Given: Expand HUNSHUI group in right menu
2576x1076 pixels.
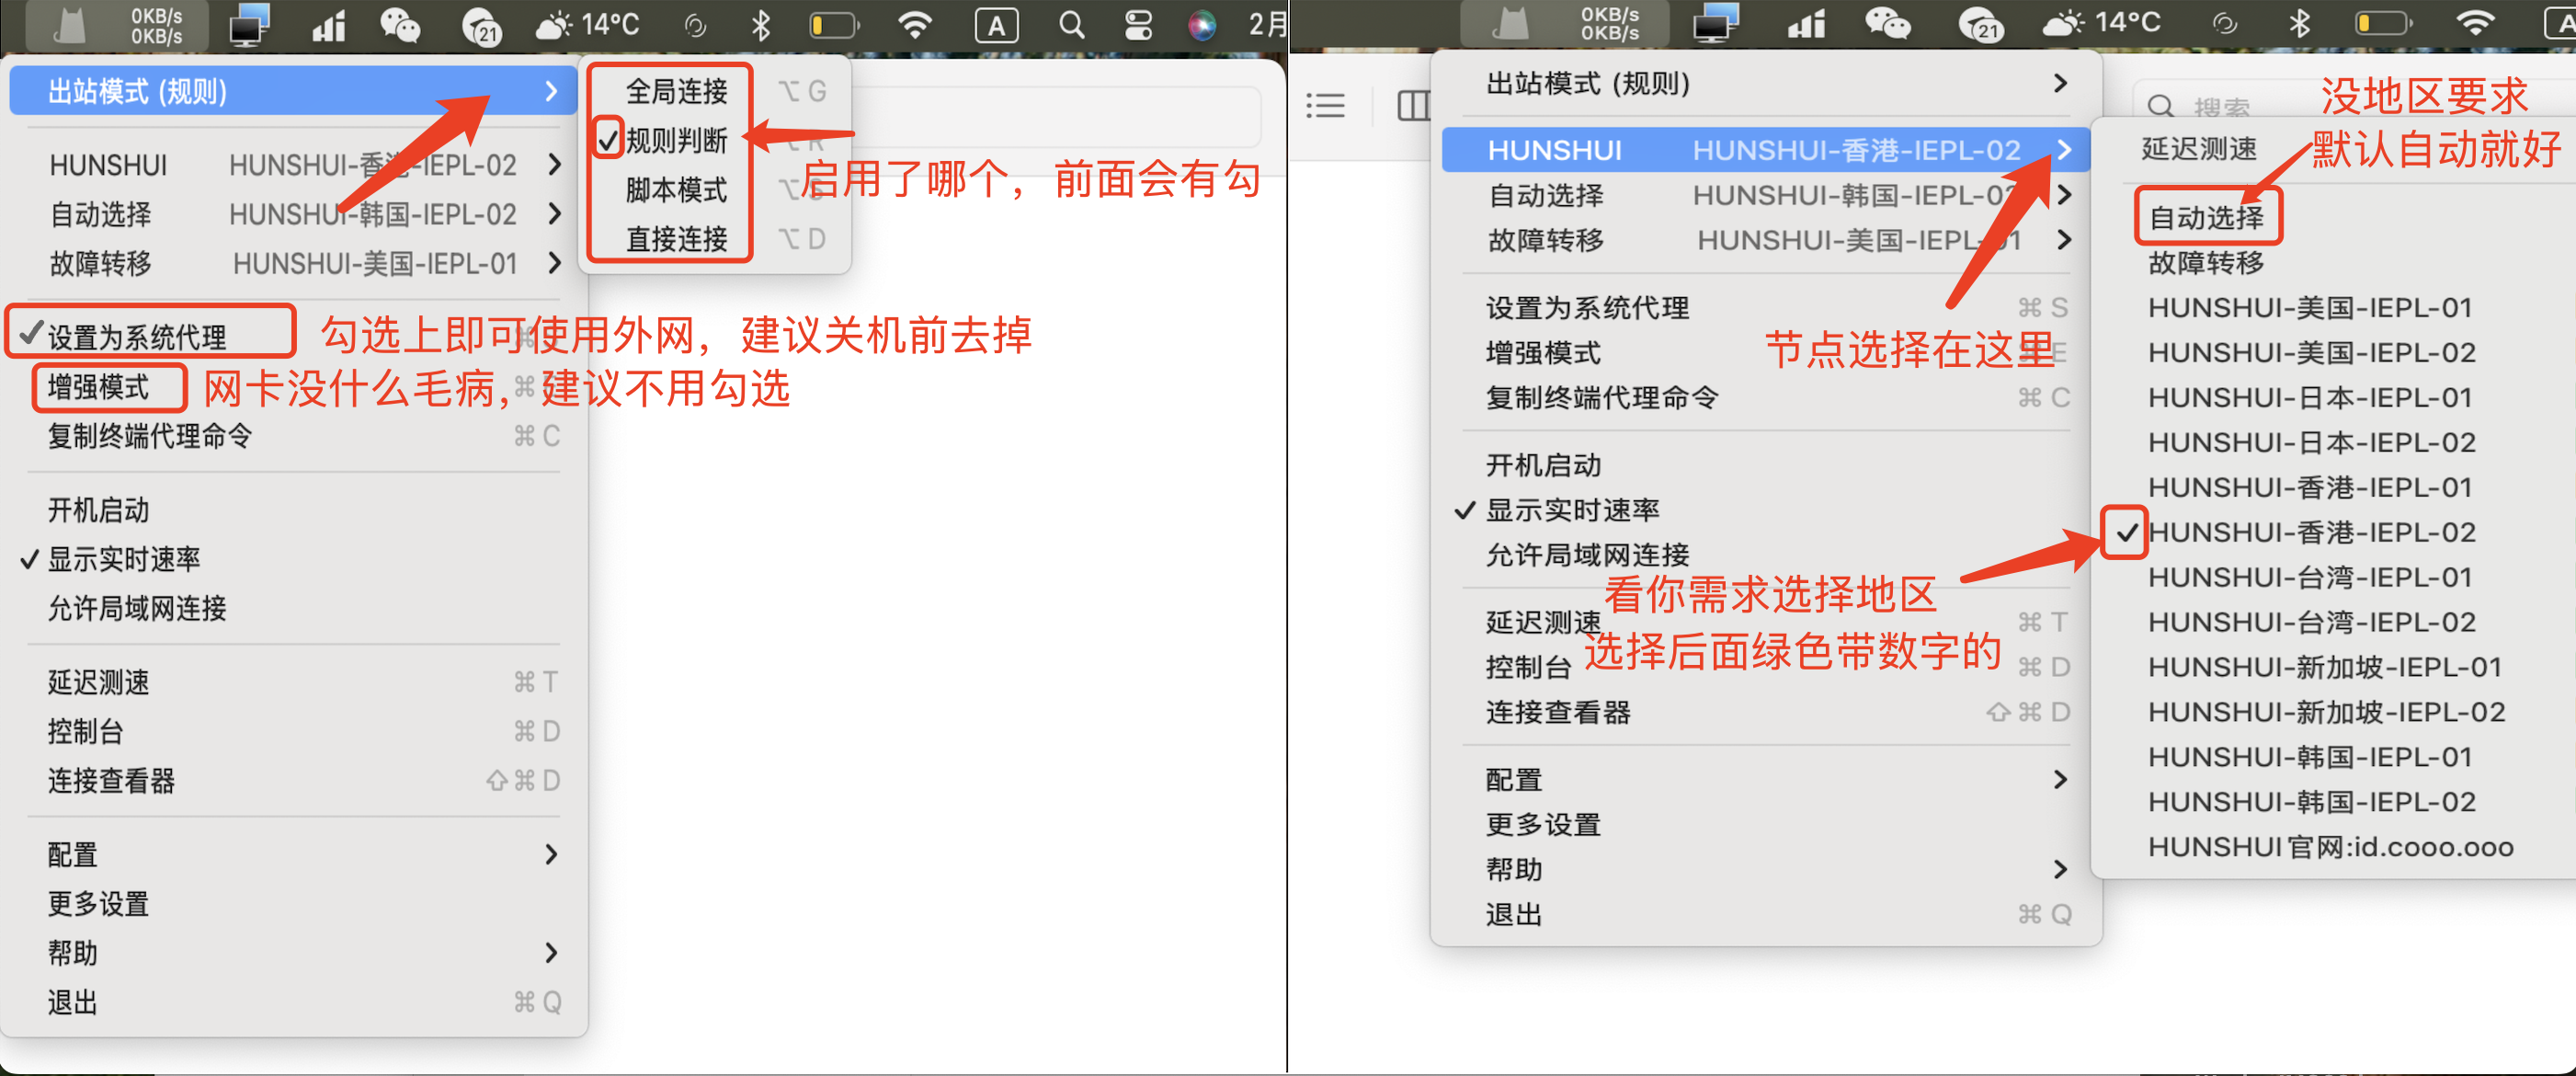Looking at the screenshot, I should [x=1766, y=150].
